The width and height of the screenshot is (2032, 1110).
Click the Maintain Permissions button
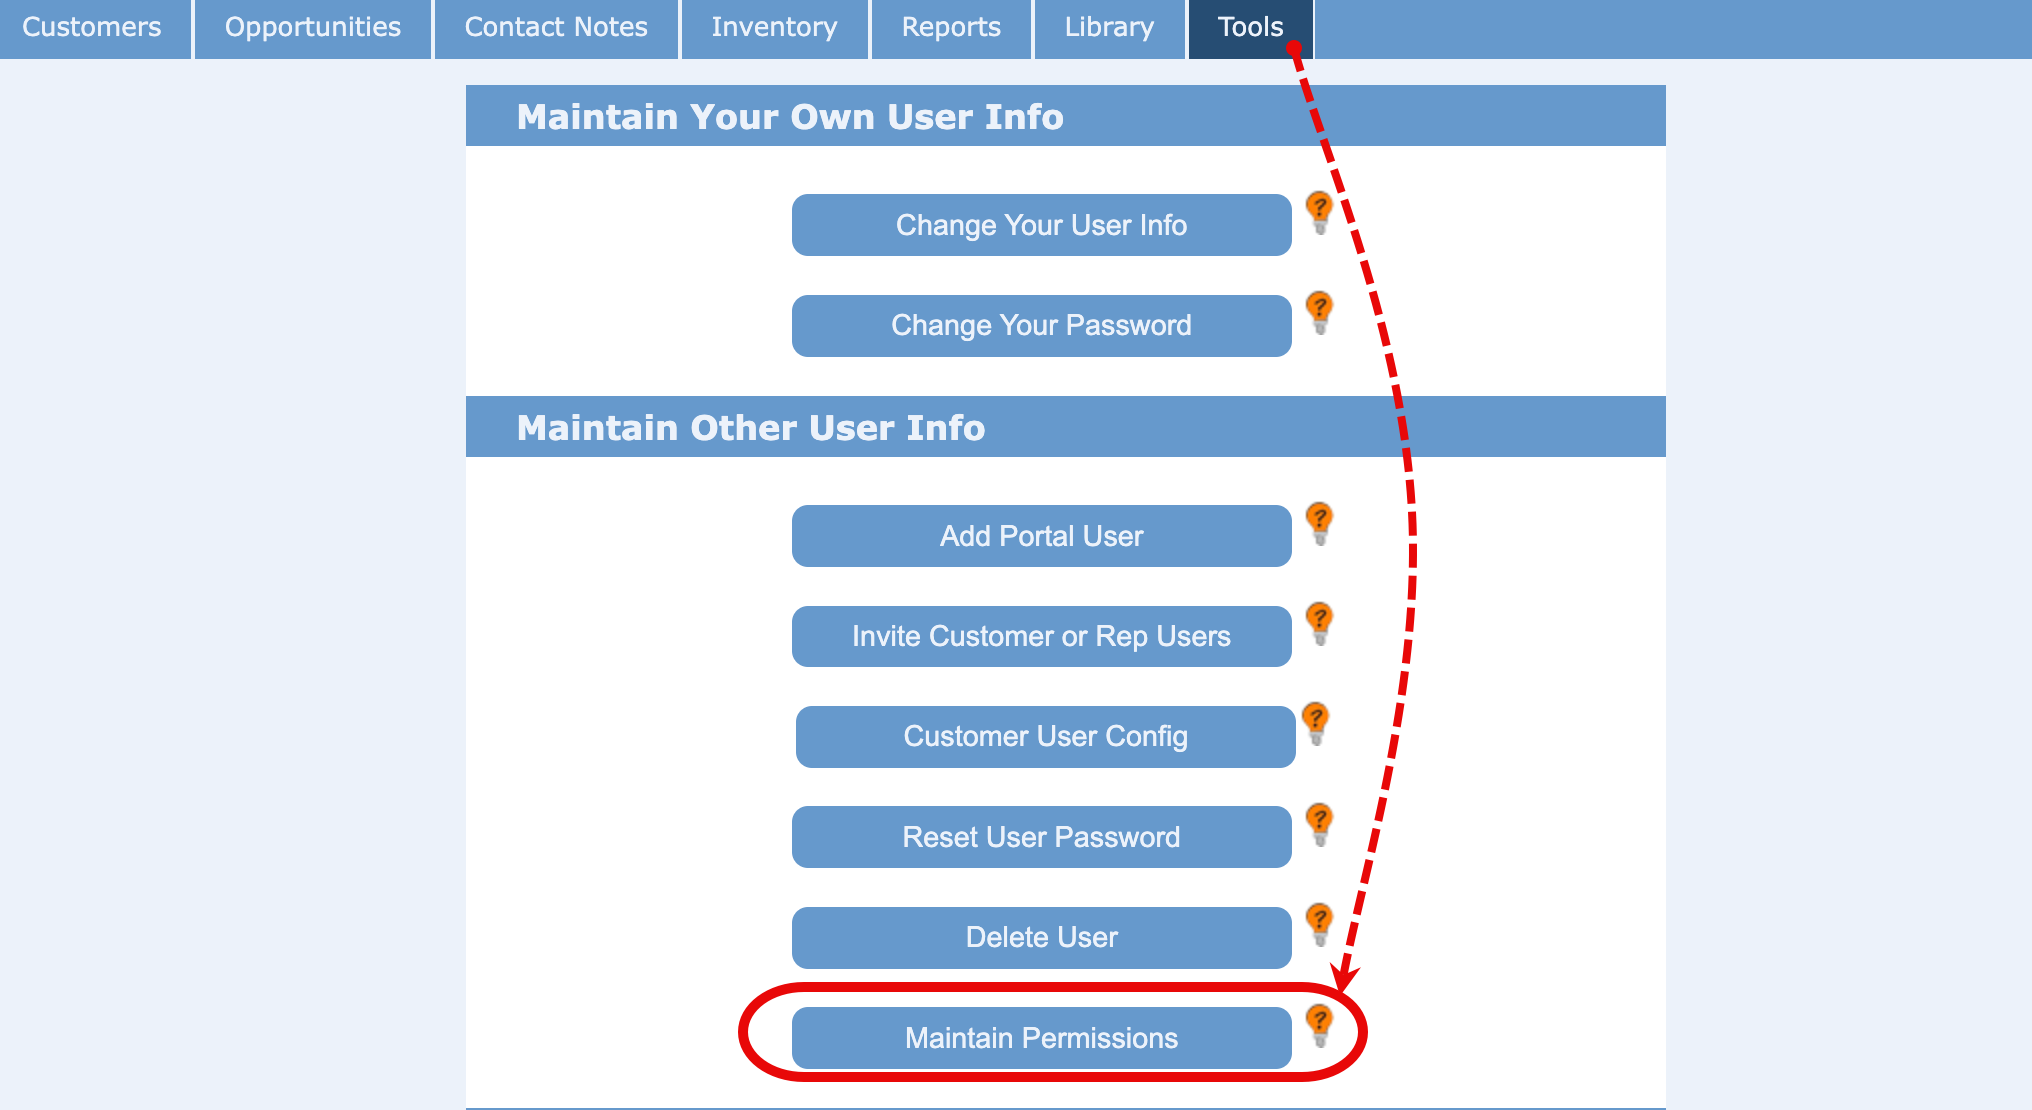(1041, 1038)
